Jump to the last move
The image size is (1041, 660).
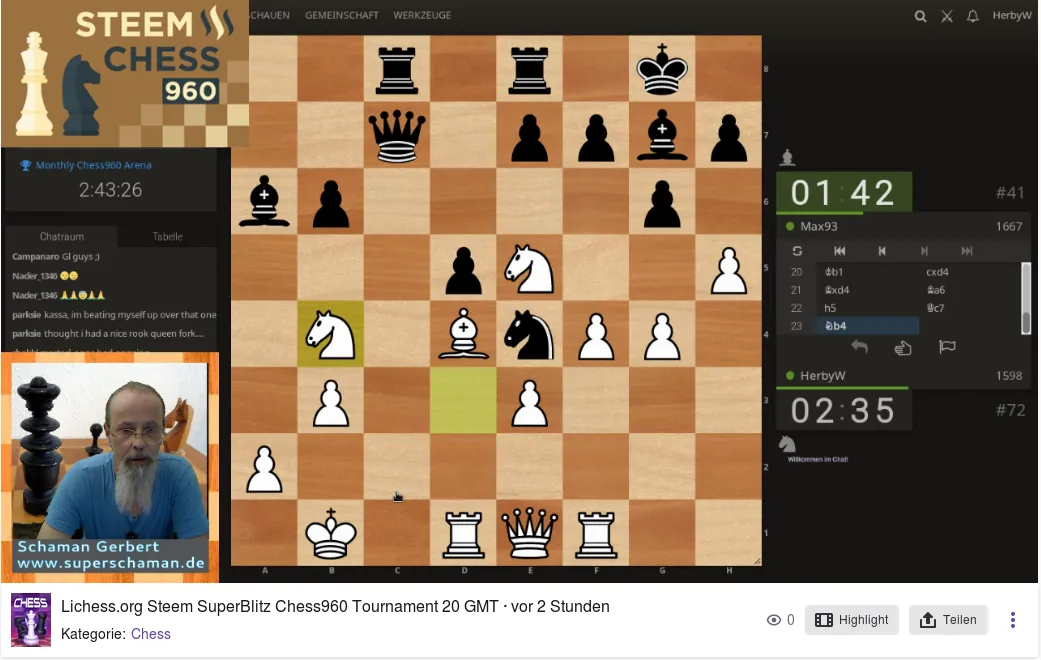pos(967,251)
